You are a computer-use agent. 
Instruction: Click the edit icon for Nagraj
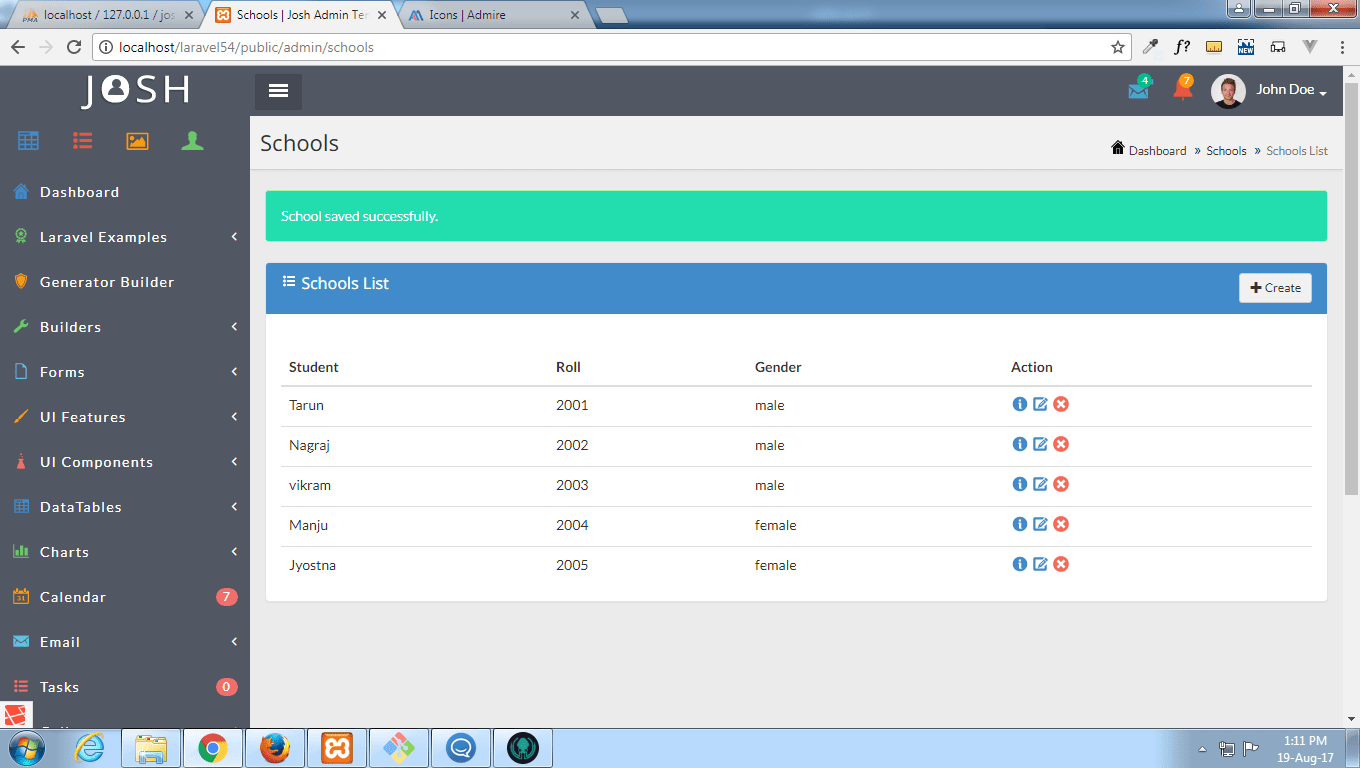click(1040, 444)
